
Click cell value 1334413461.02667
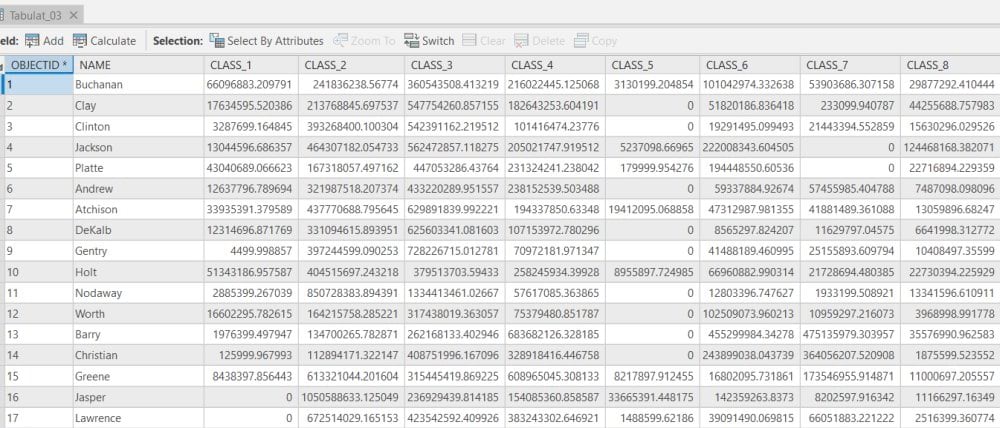(453, 293)
